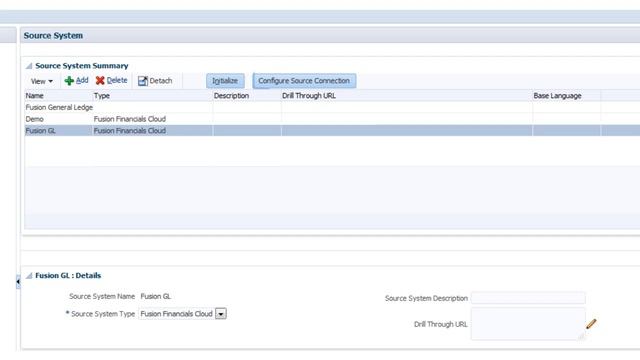Click the Source System page title
Viewport: 640px width, 360px height.
(x=53, y=36)
